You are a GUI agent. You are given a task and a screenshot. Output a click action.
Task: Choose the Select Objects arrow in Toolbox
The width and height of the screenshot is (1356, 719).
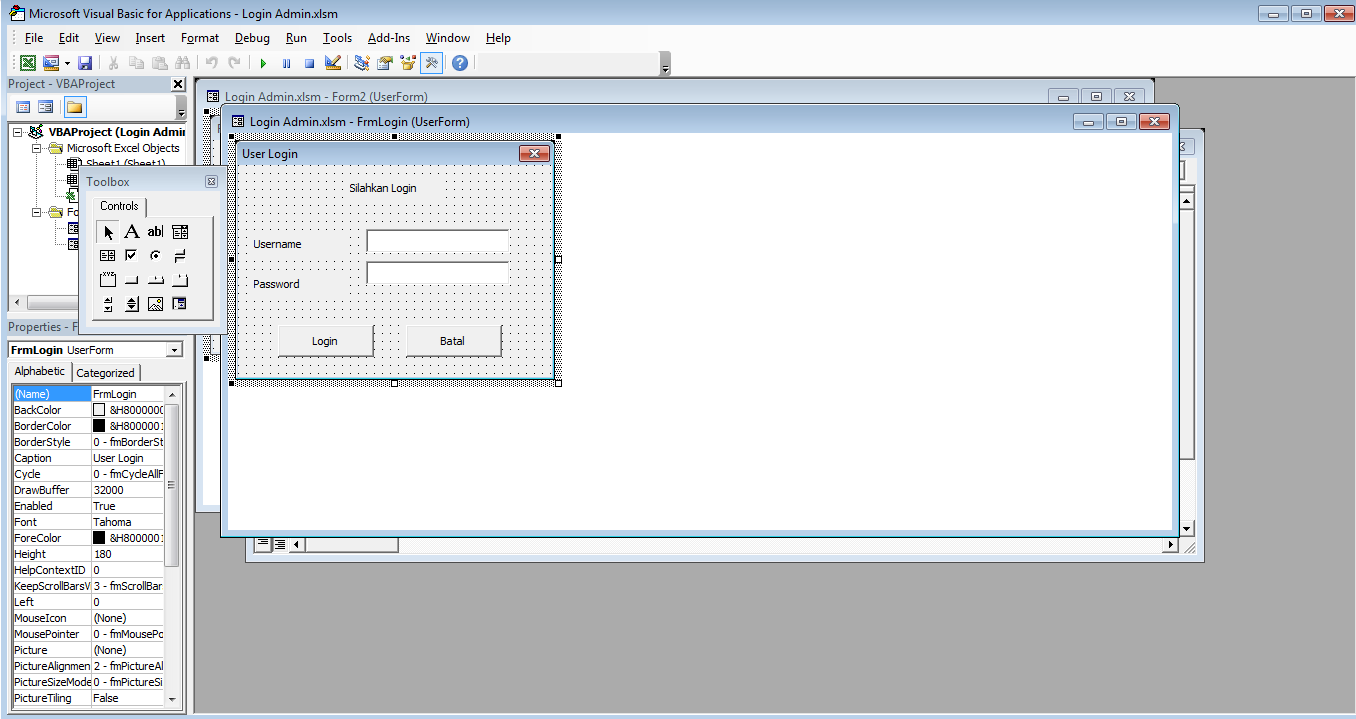point(108,232)
